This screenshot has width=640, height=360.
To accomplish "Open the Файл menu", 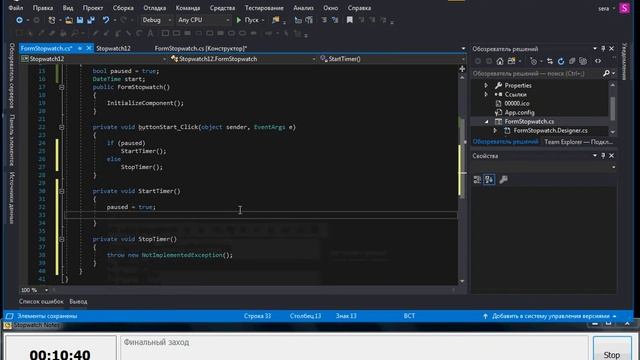I will [16, 8].
